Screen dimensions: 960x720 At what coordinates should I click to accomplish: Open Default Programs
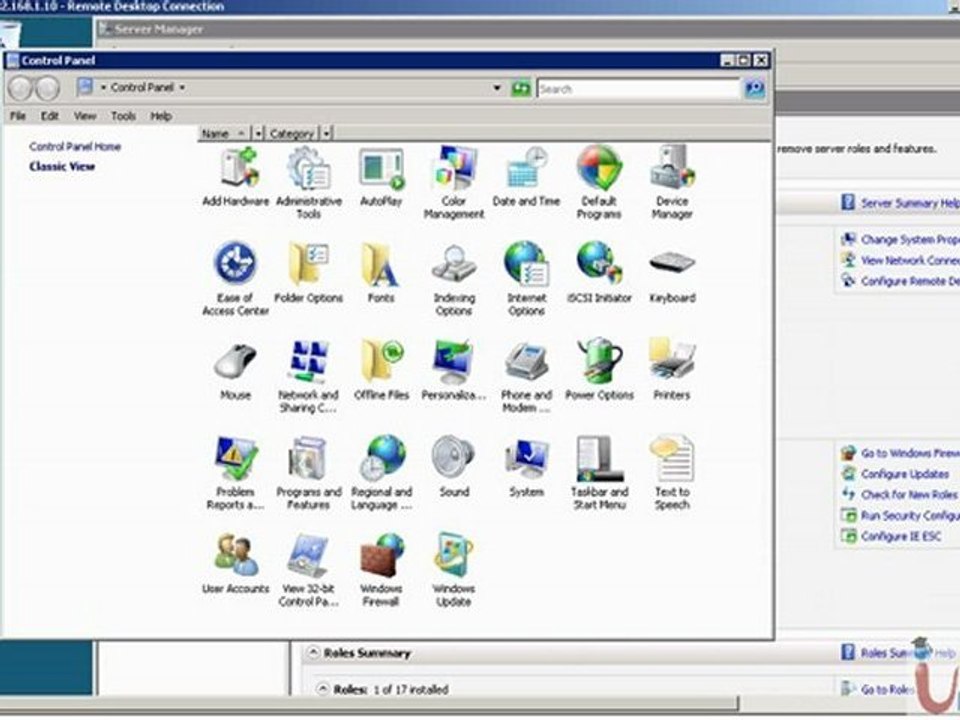point(599,182)
